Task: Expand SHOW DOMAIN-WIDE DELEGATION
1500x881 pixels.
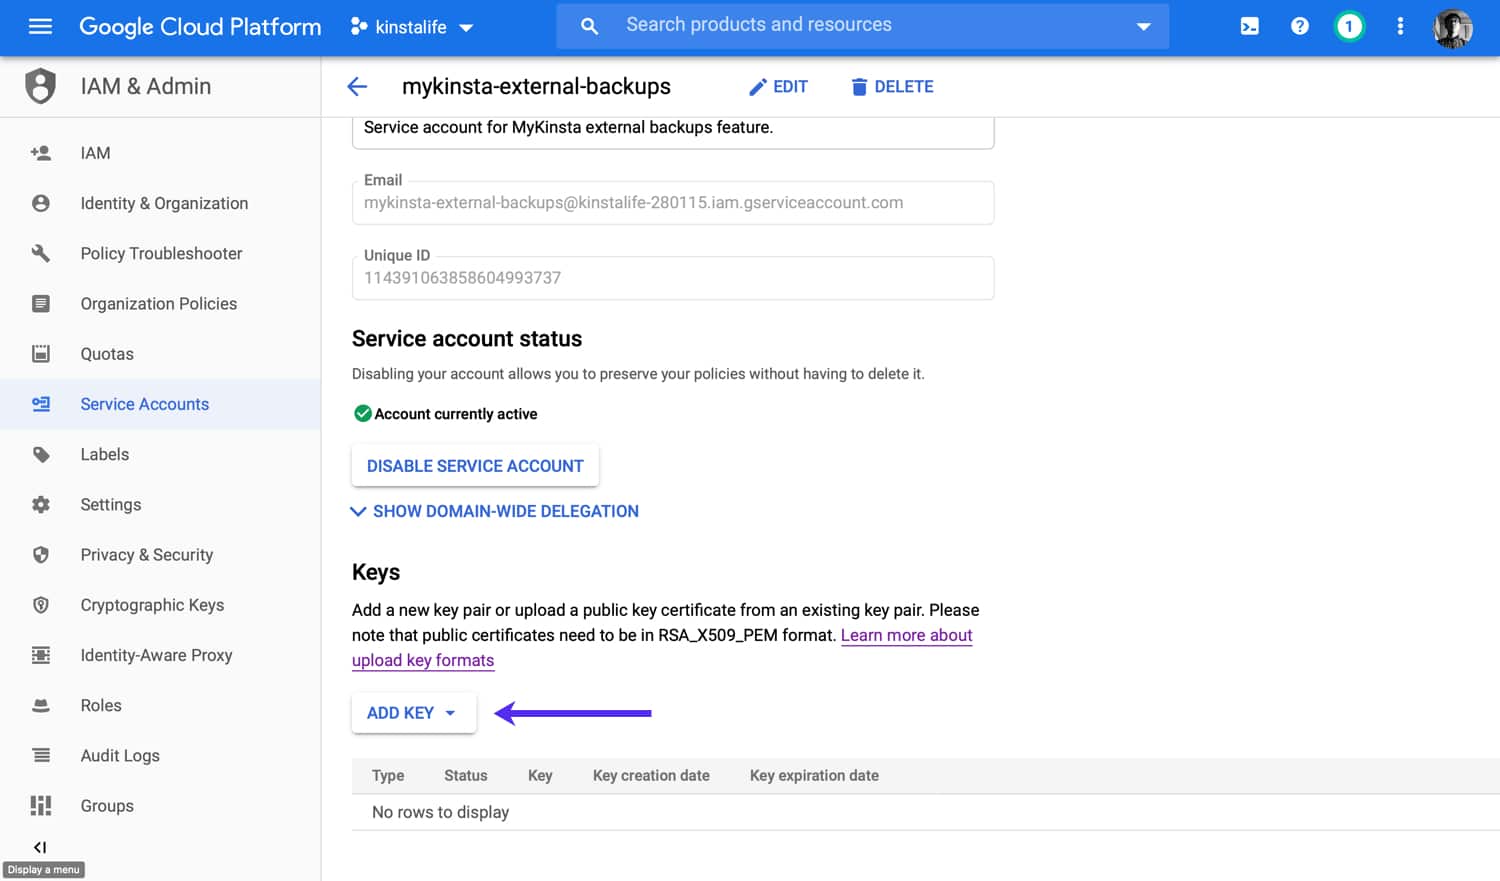Action: click(494, 511)
